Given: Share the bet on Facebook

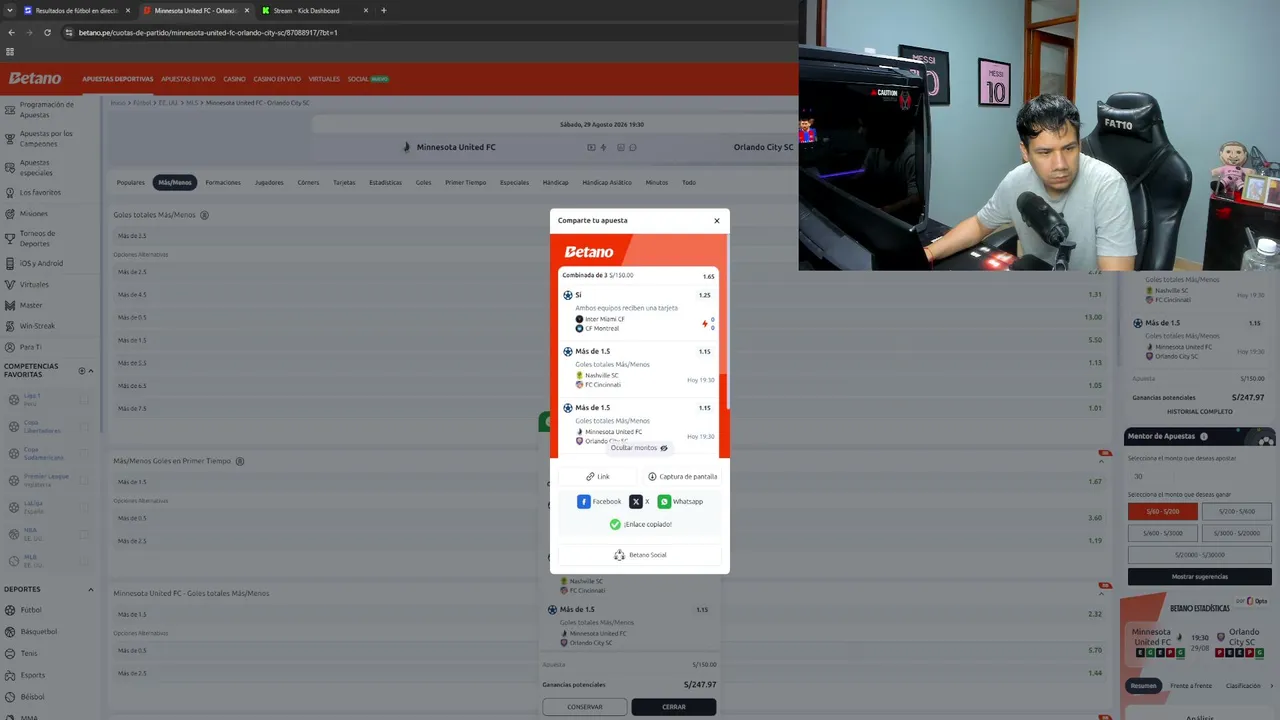Looking at the screenshot, I should (599, 502).
